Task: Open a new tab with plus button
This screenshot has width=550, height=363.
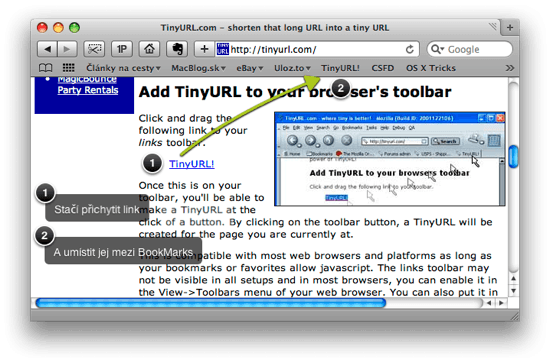Action: point(510,27)
